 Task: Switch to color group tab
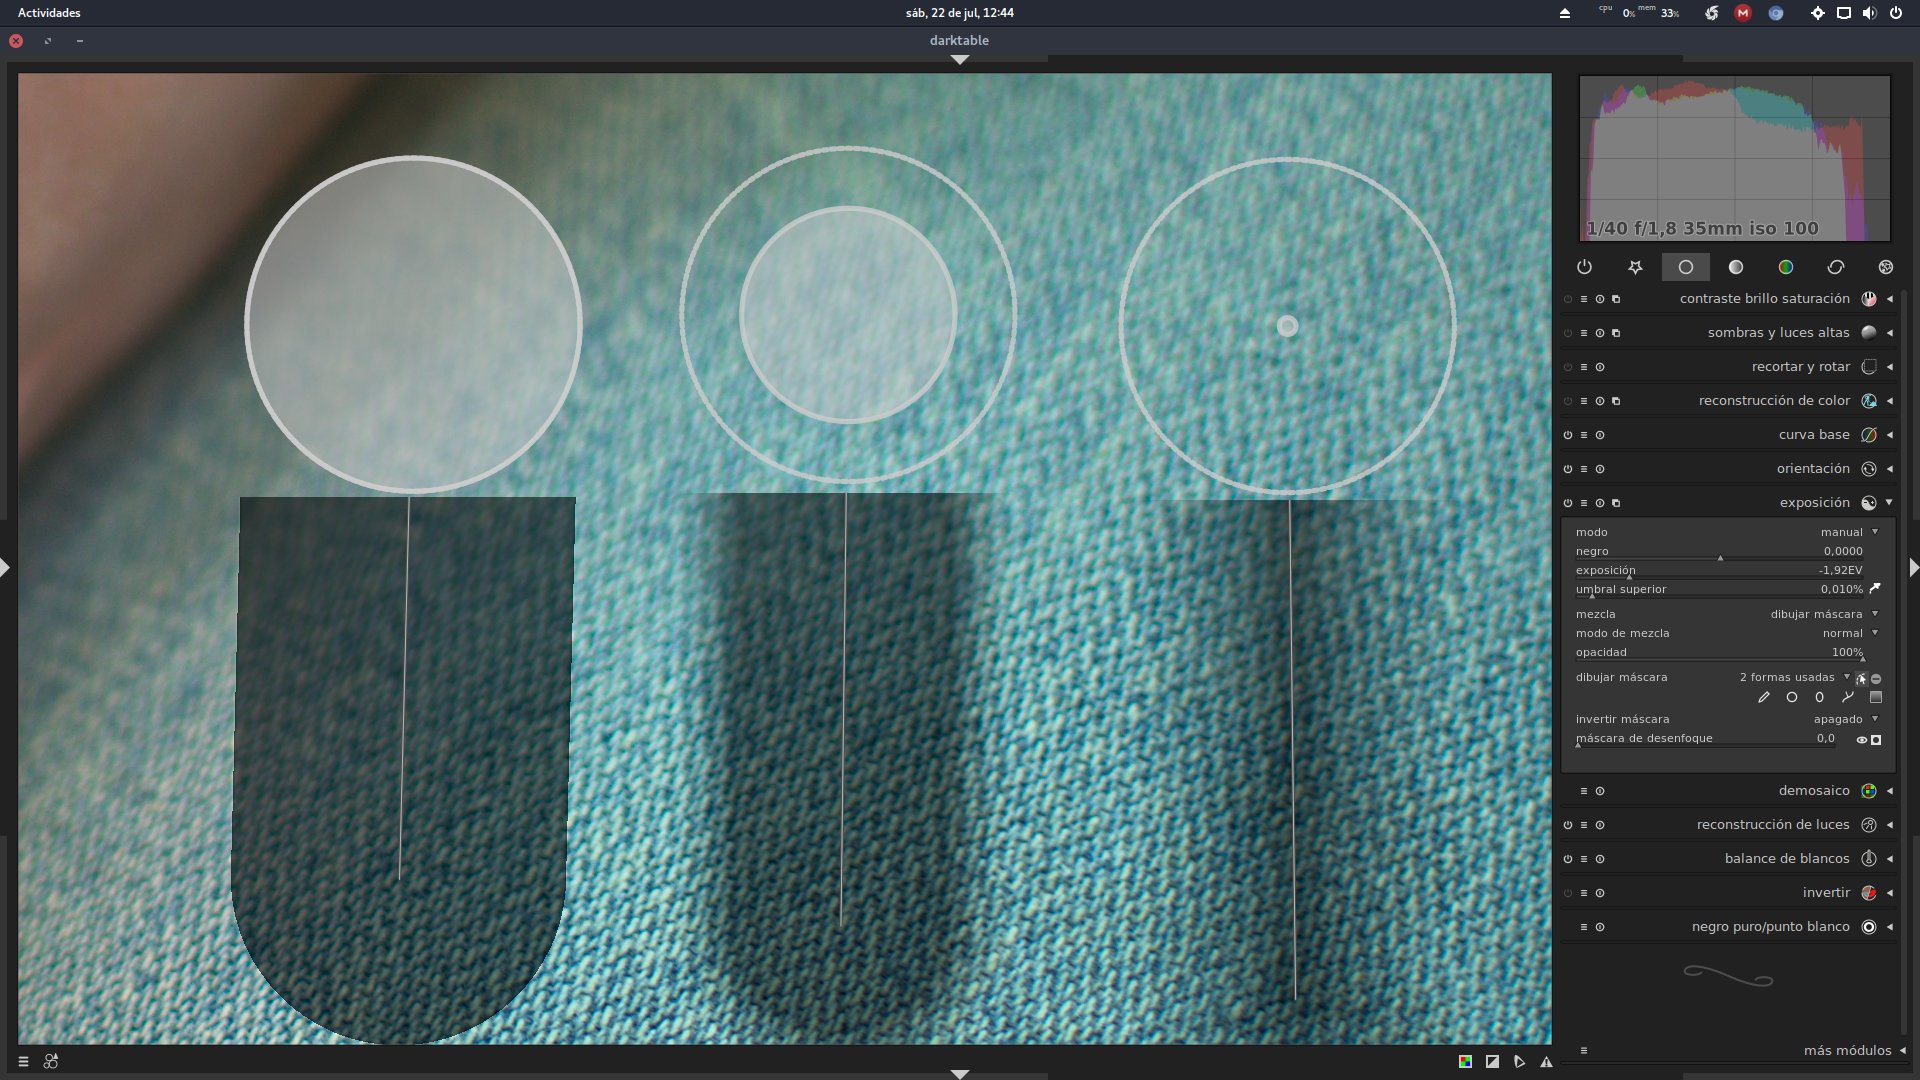pos(1786,267)
